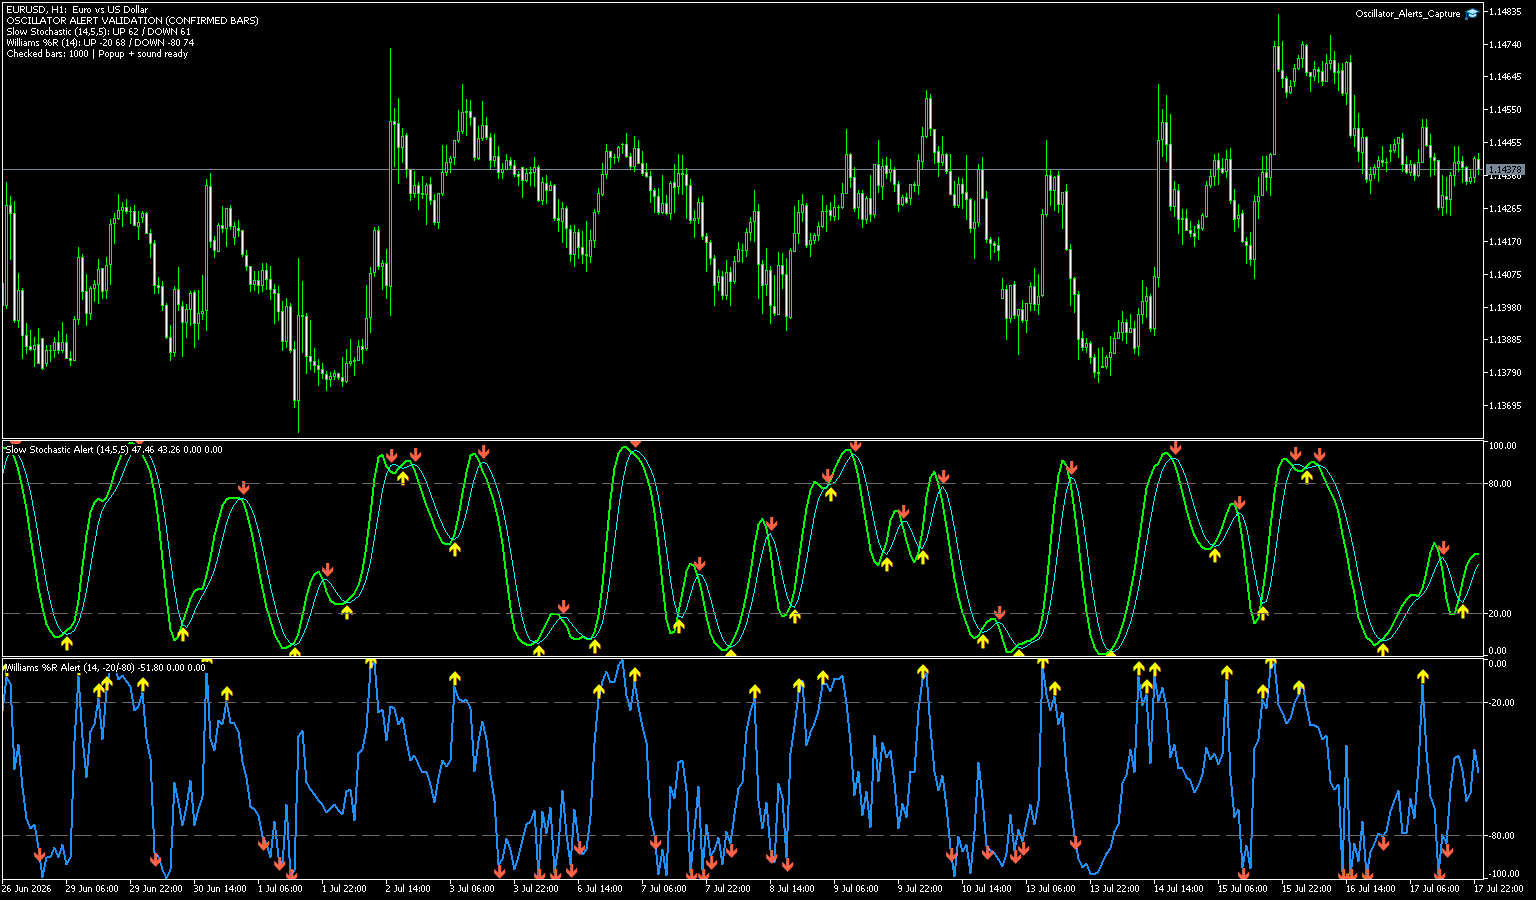Click the Expert Advisor graduation cap icon
1536x900 pixels.
click(x=1471, y=14)
